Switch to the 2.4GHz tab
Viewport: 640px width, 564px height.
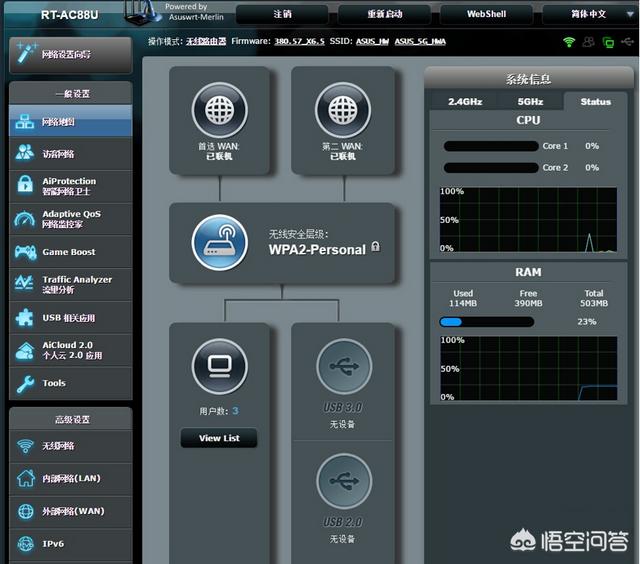pyautogui.click(x=465, y=102)
